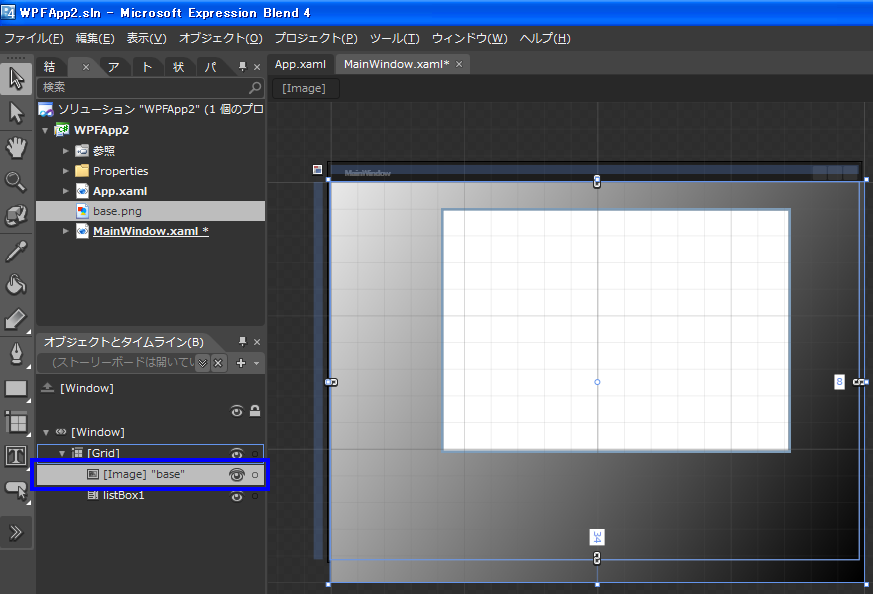Toggle visibility of all objects eye icon
This screenshot has width=873, height=594.
click(237, 411)
